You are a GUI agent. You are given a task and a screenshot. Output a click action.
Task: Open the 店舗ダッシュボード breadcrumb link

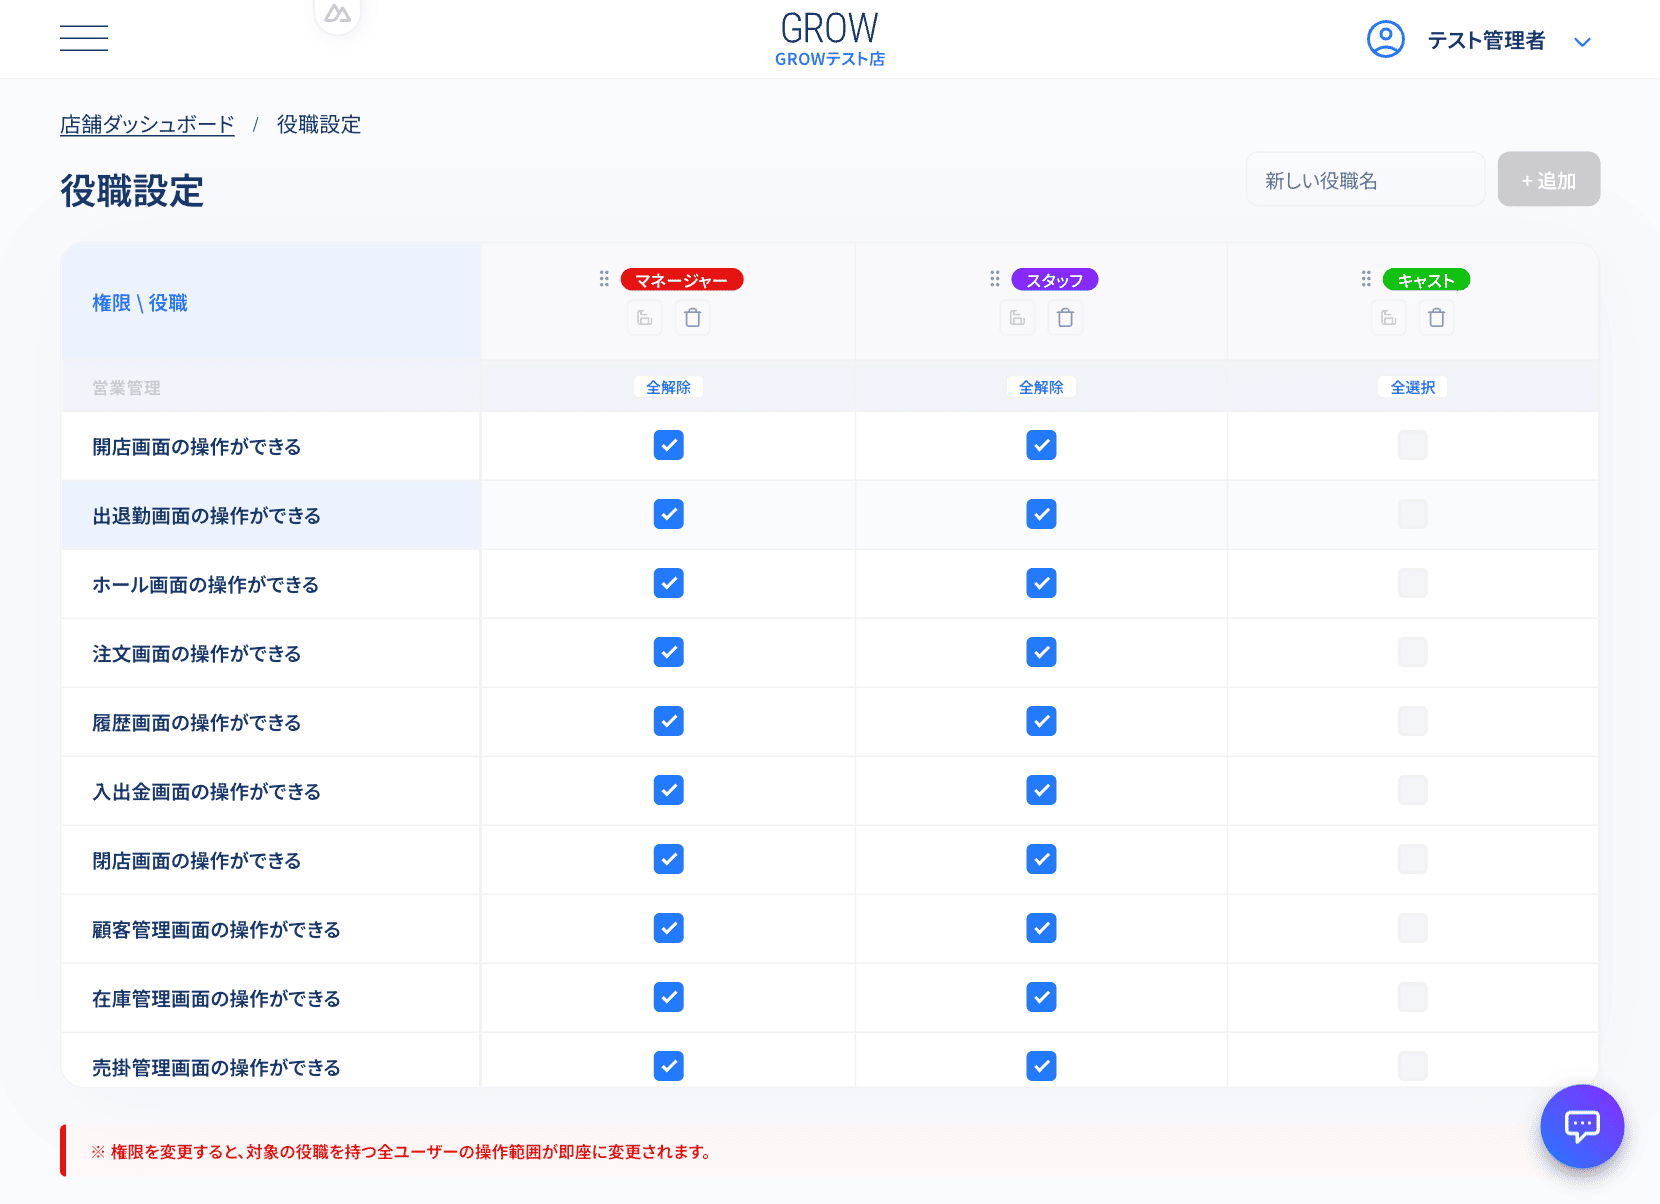click(x=147, y=125)
